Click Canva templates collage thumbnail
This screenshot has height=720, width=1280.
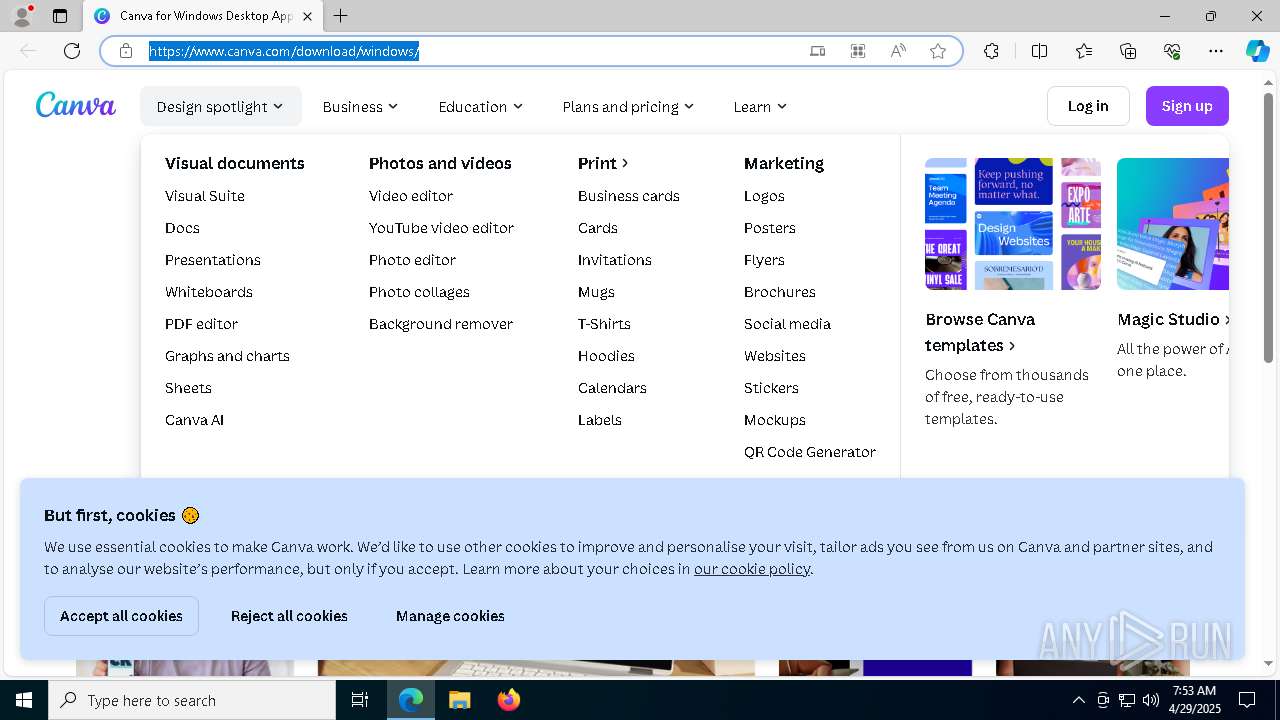coord(1013,224)
